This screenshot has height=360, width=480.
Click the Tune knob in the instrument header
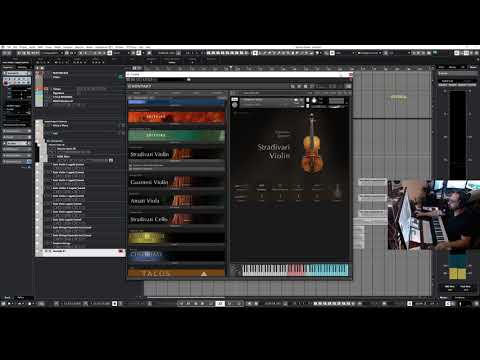click(x=314, y=100)
